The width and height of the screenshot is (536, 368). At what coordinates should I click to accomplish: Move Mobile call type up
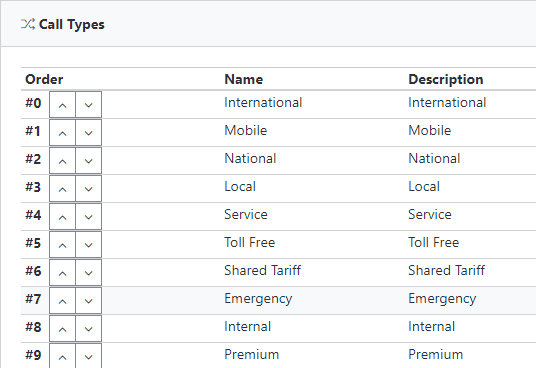(x=63, y=133)
